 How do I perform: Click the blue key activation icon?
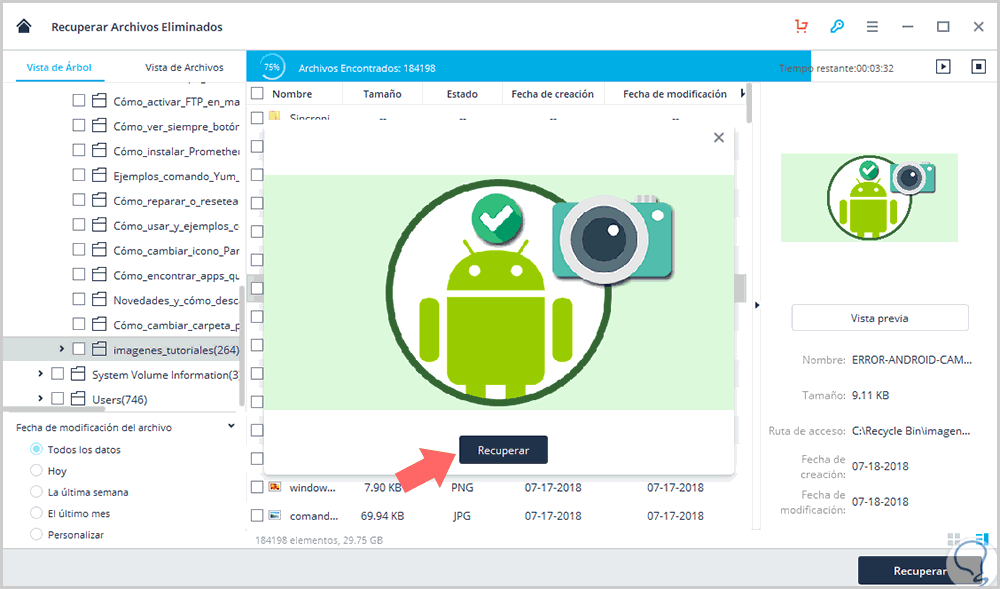(837, 26)
